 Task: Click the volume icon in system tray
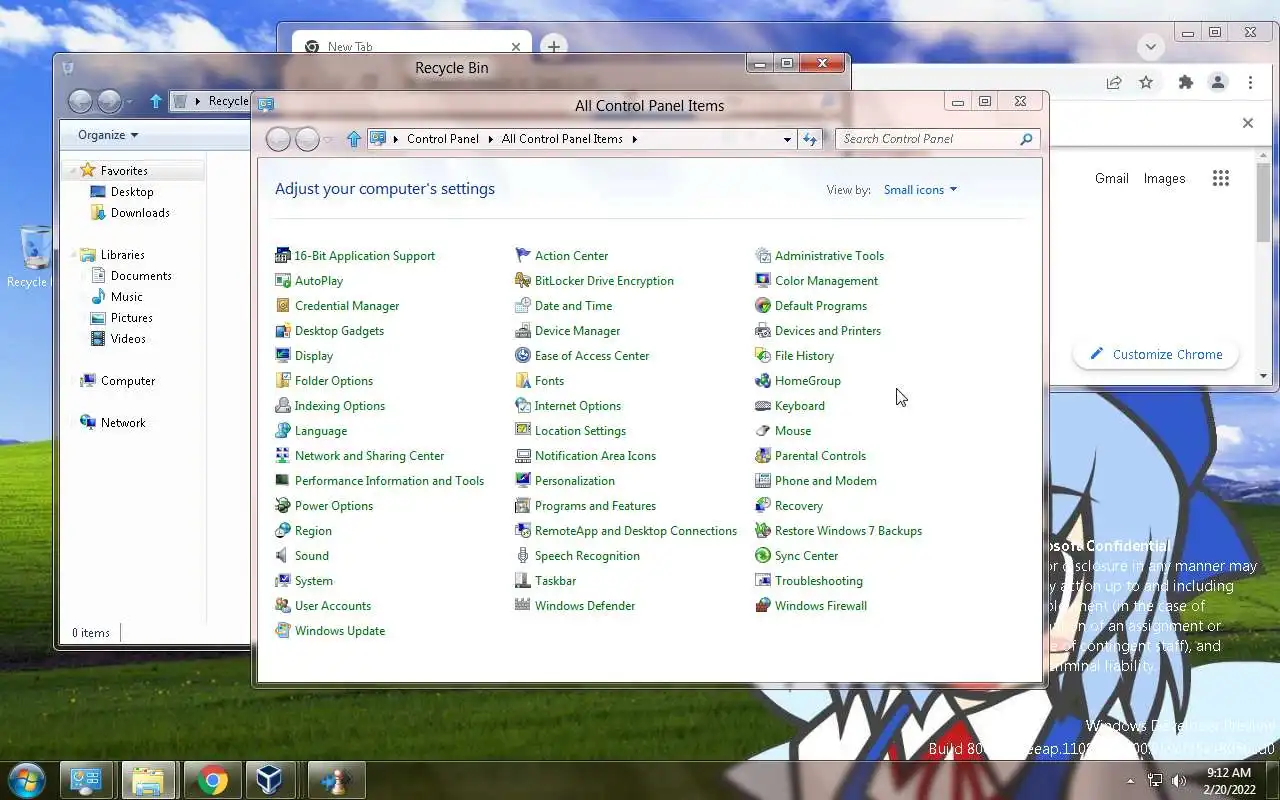tap(1179, 781)
